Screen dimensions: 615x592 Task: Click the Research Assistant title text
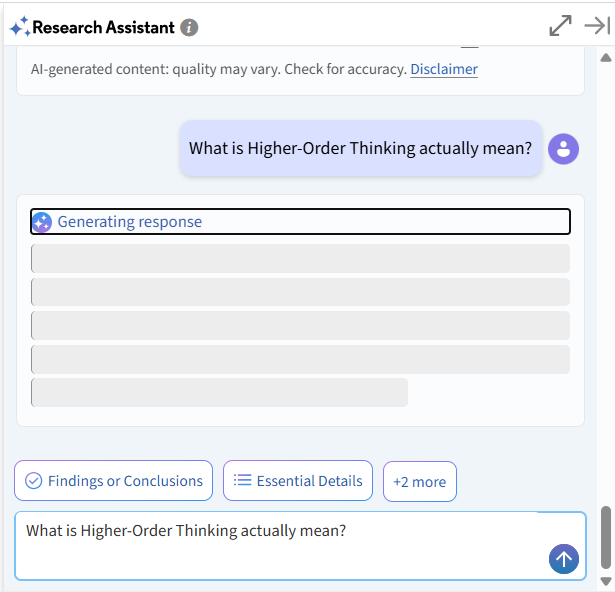104,27
